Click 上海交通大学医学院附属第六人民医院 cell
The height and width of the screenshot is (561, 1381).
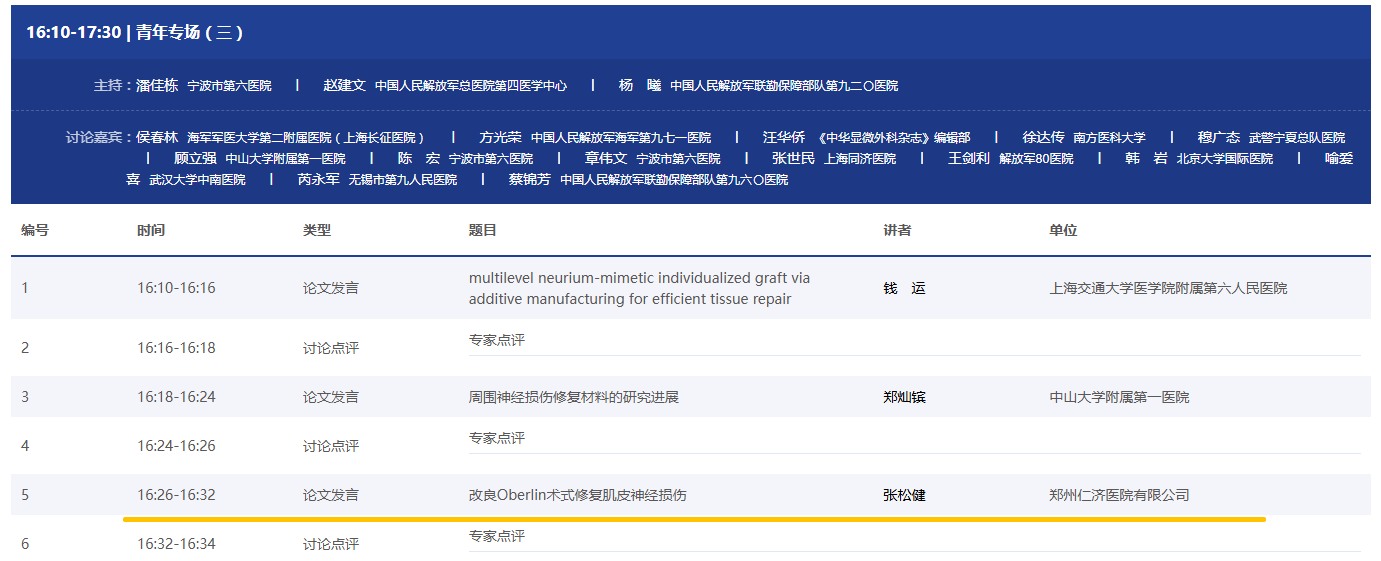[1168, 288]
